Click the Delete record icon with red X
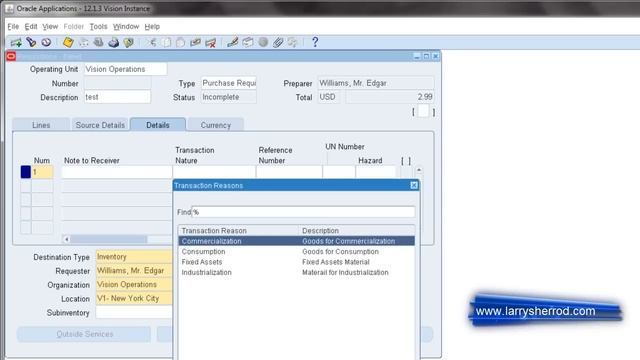 point(211,42)
